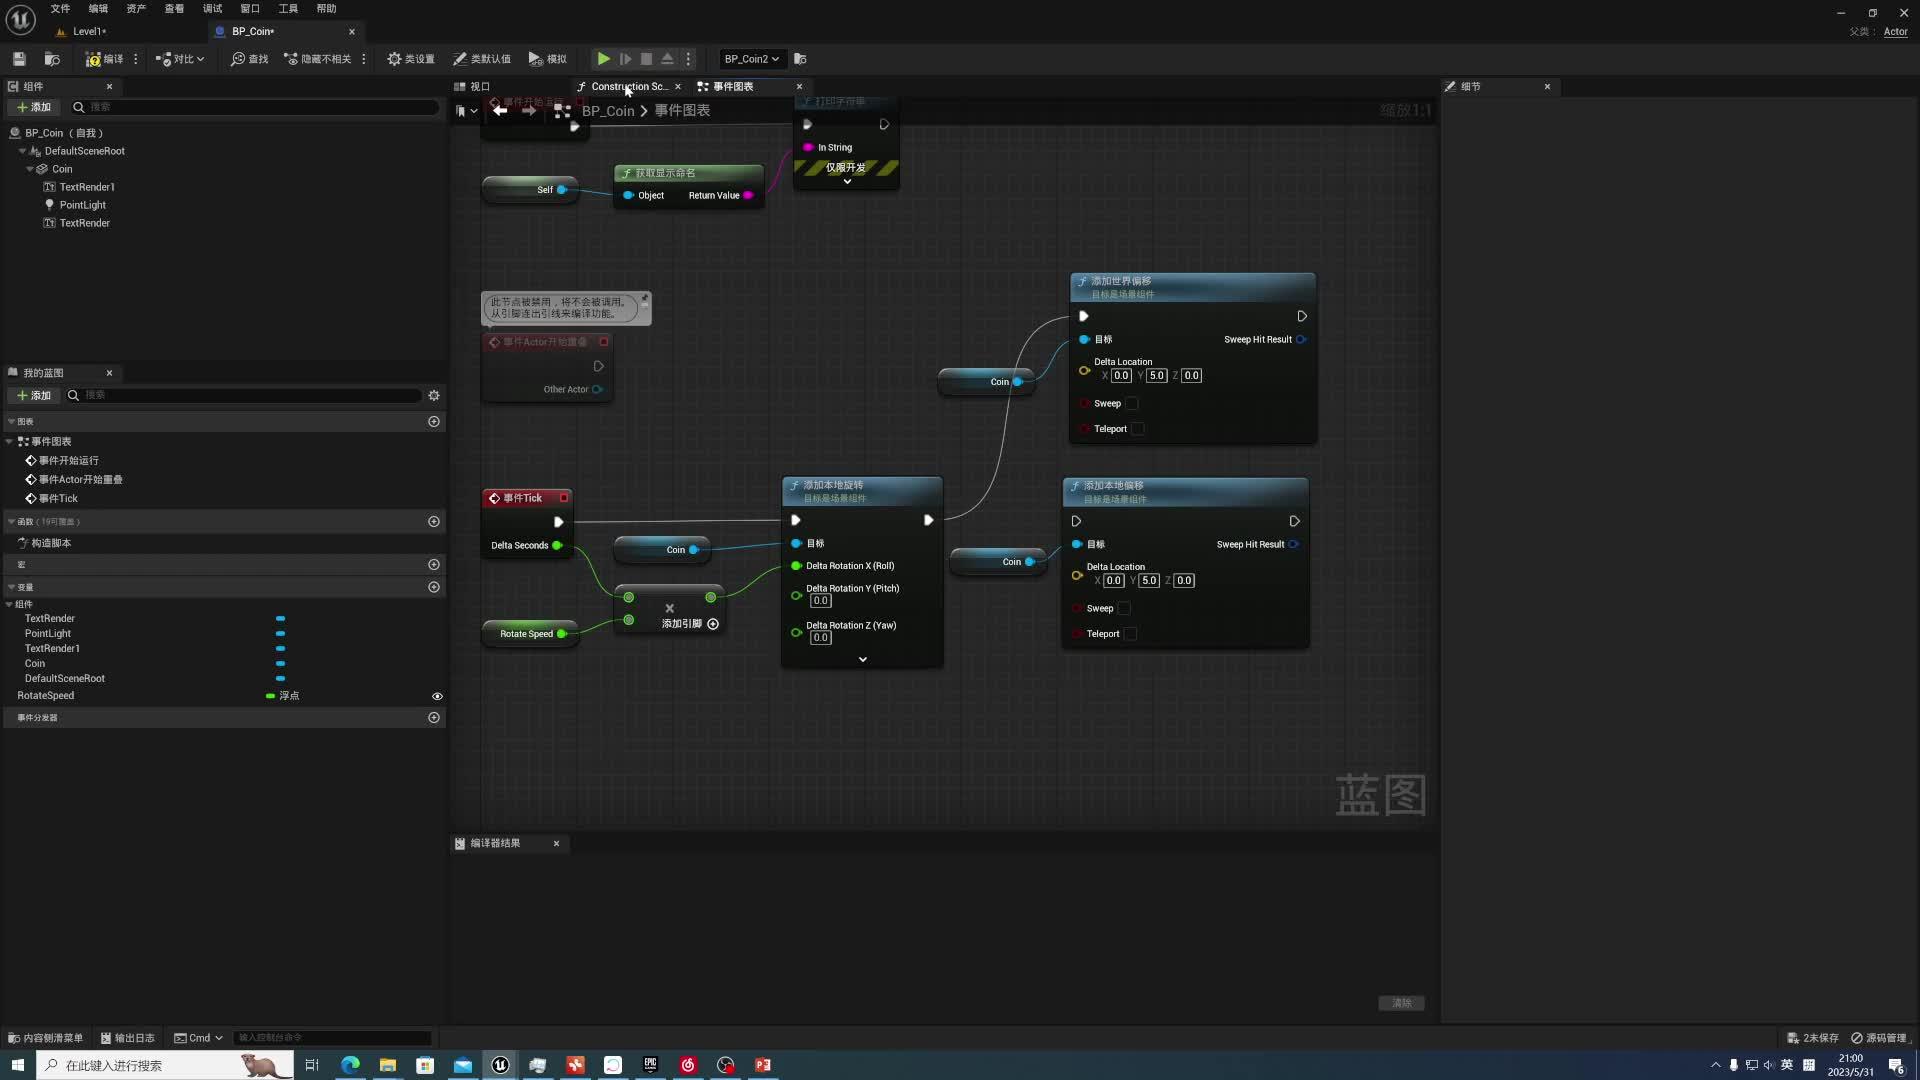The width and height of the screenshot is (1920, 1080).
Task: Open the 对比 diff dropdown
Action: coord(180,59)
